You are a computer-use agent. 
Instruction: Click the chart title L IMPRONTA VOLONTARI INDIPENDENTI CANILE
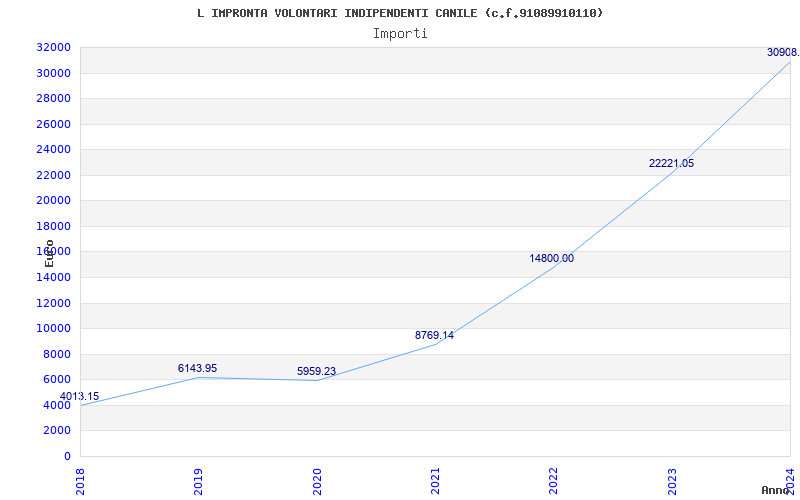tap(400, 13)
